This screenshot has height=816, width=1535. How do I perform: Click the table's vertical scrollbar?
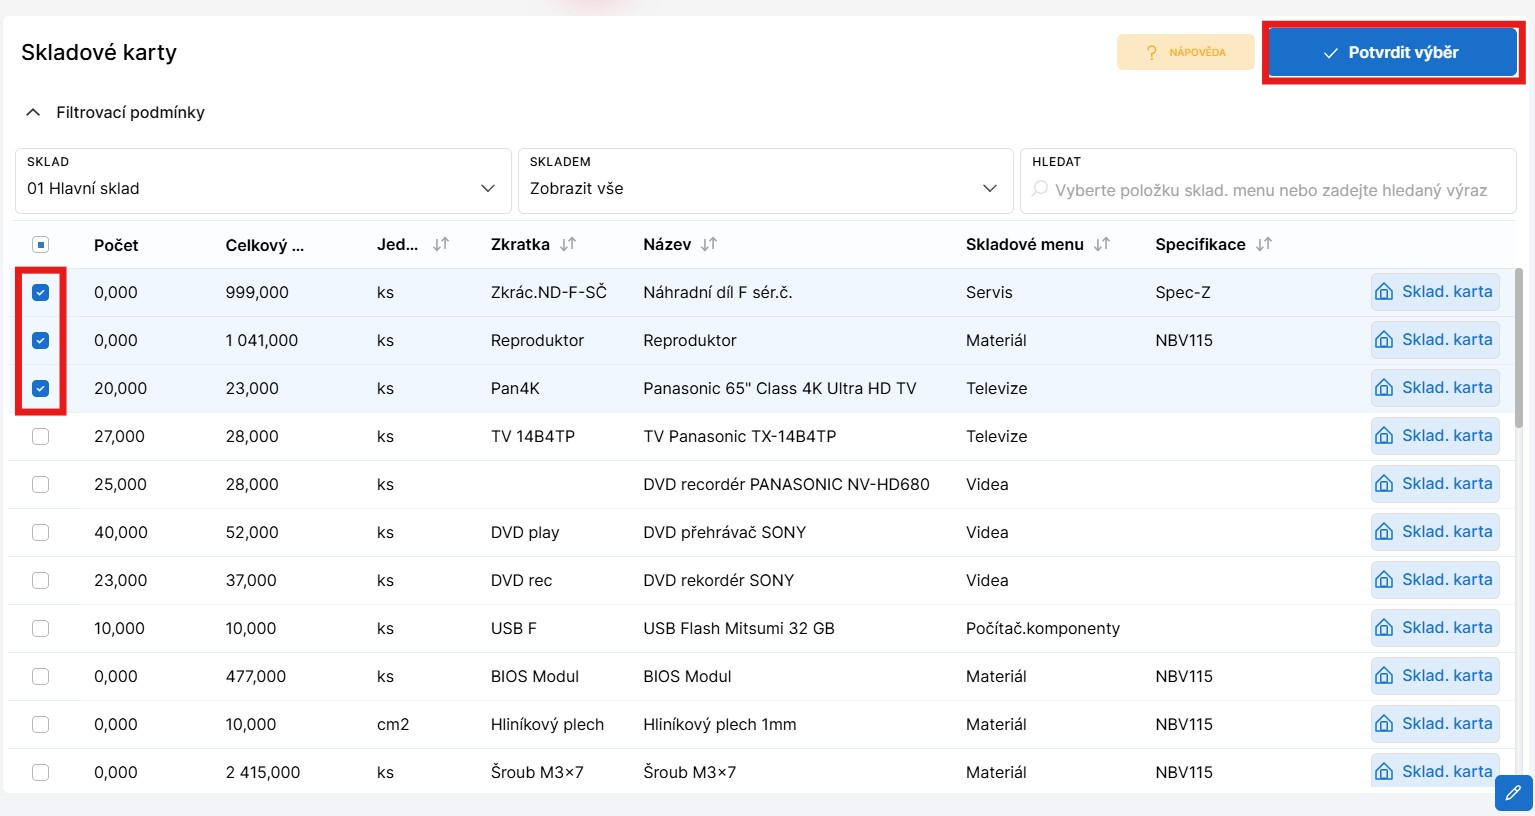[x=1520, y=348]
